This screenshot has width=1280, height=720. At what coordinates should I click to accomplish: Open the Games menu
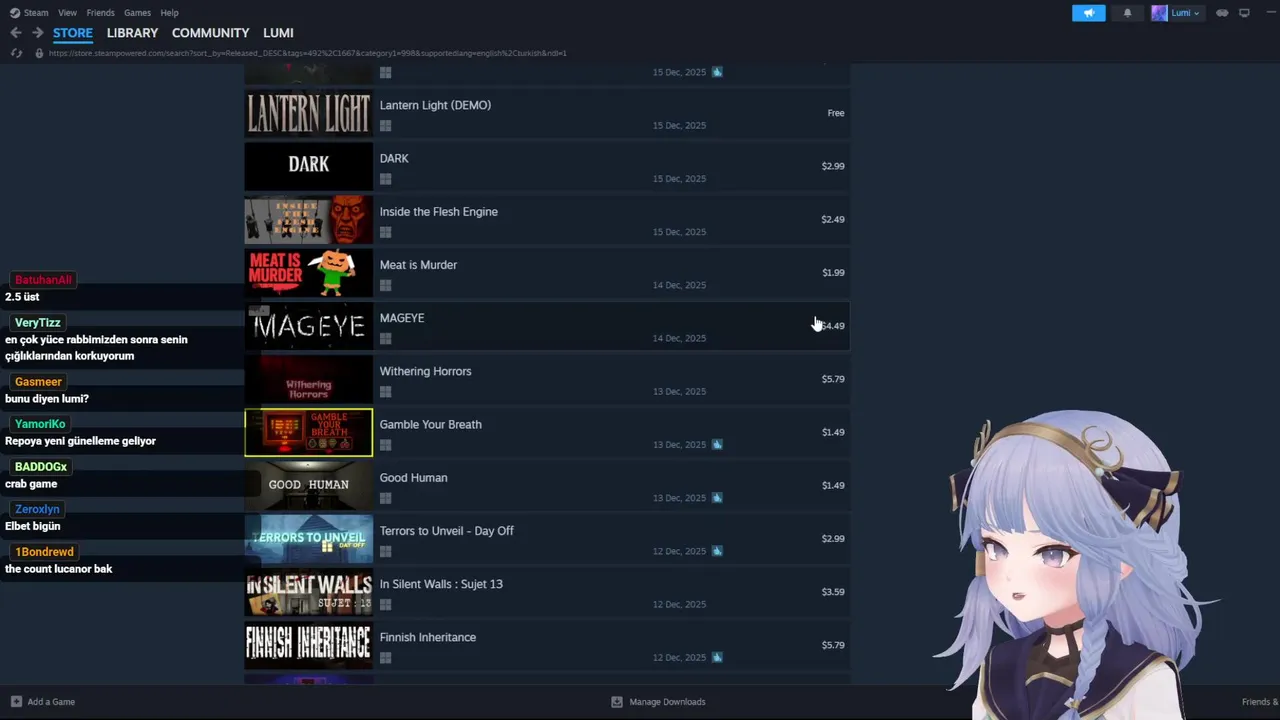pyautogui.click(x=137, y=13)
